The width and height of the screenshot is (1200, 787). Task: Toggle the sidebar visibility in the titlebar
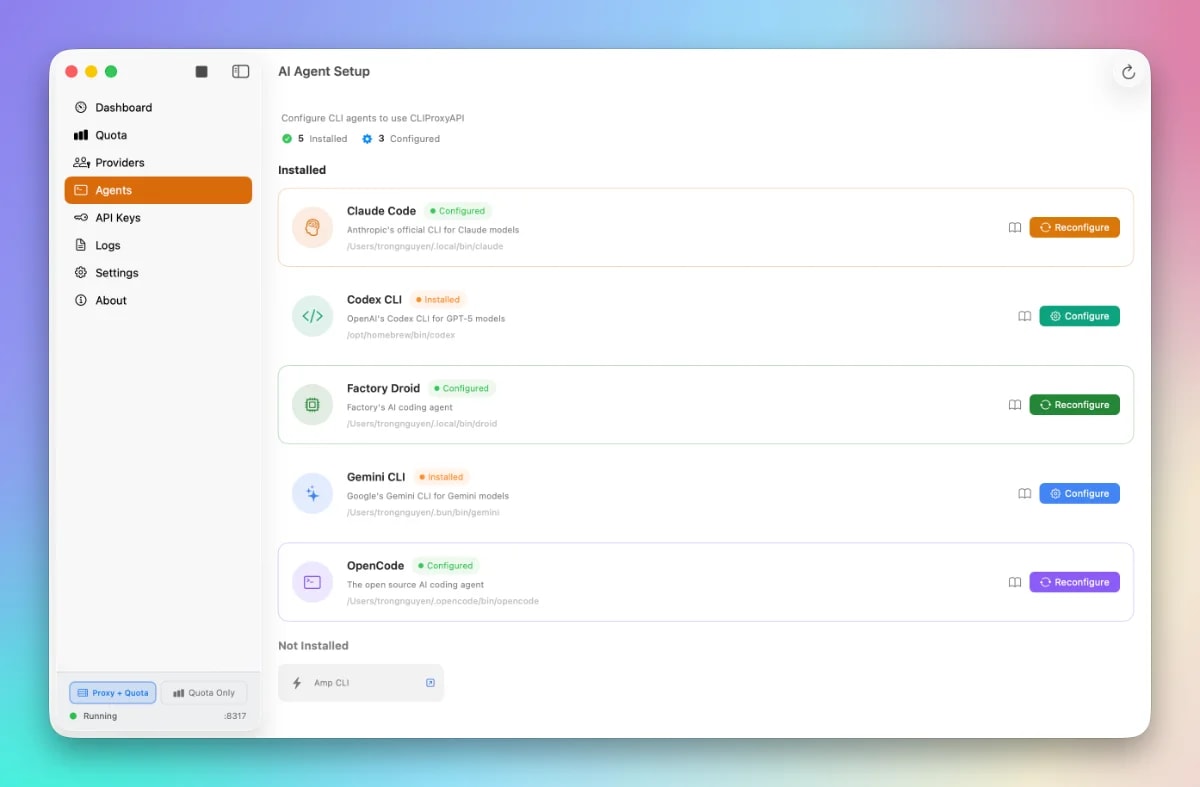tap(240, 71)
